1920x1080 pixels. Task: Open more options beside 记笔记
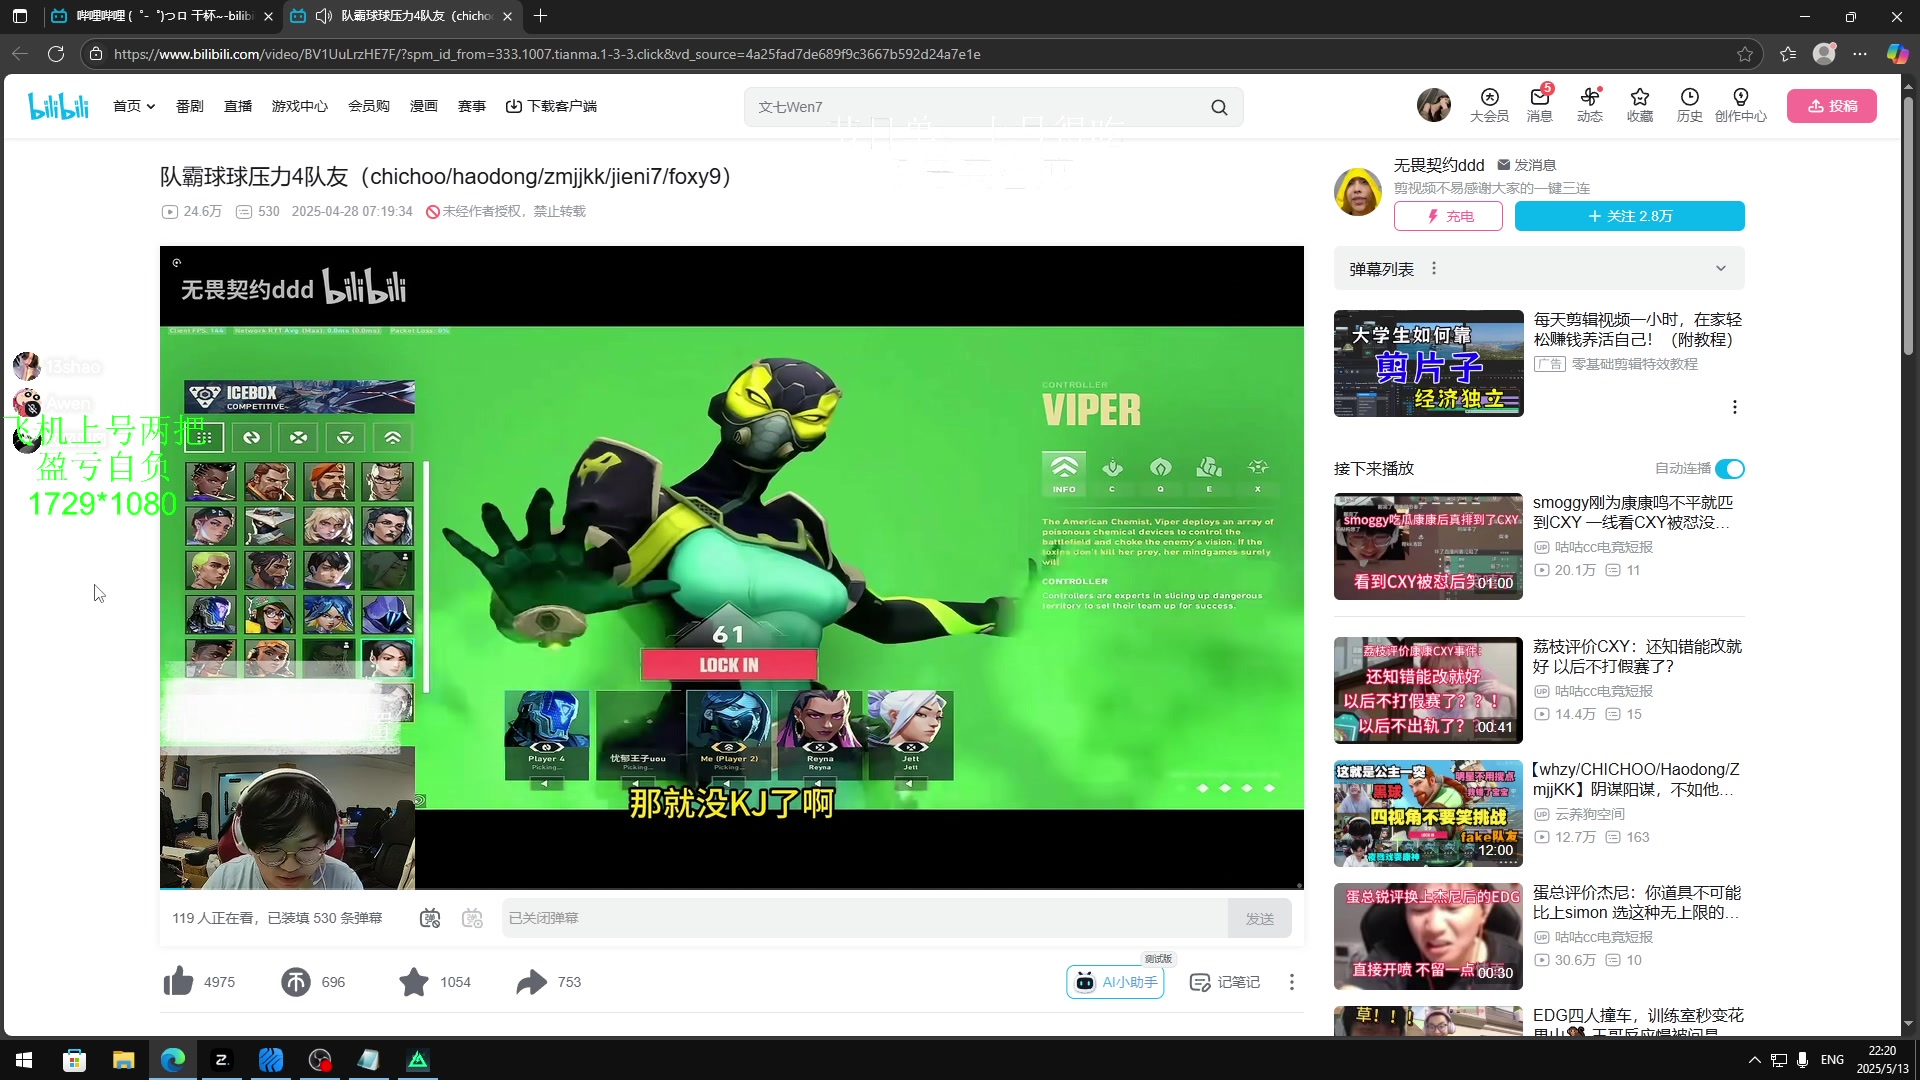(1292, 982)
